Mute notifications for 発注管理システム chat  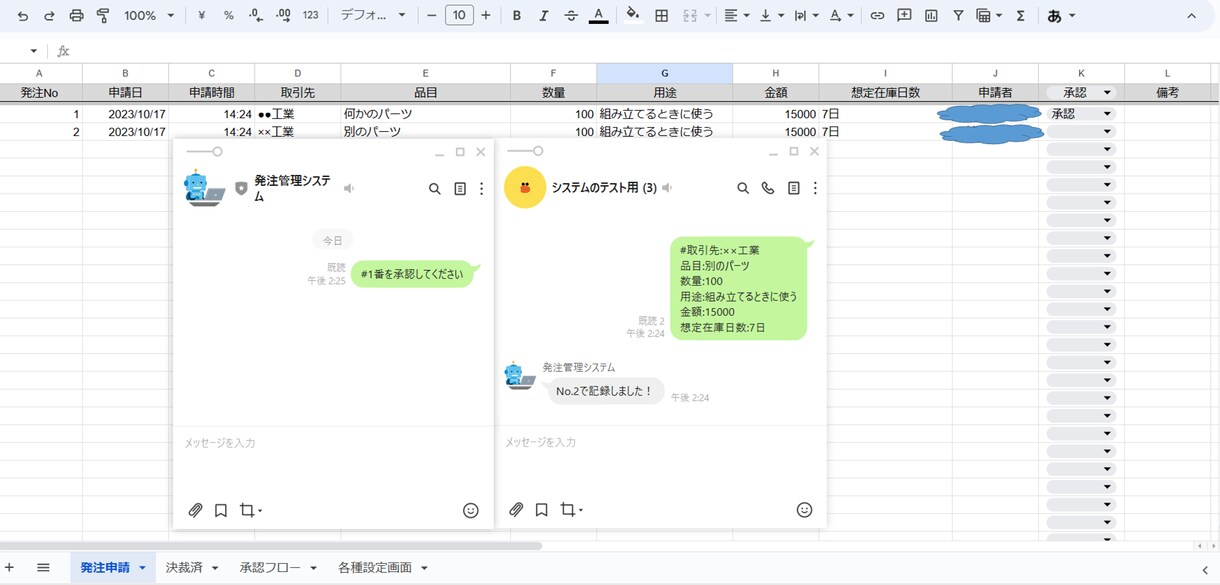(x=349, y=188)
